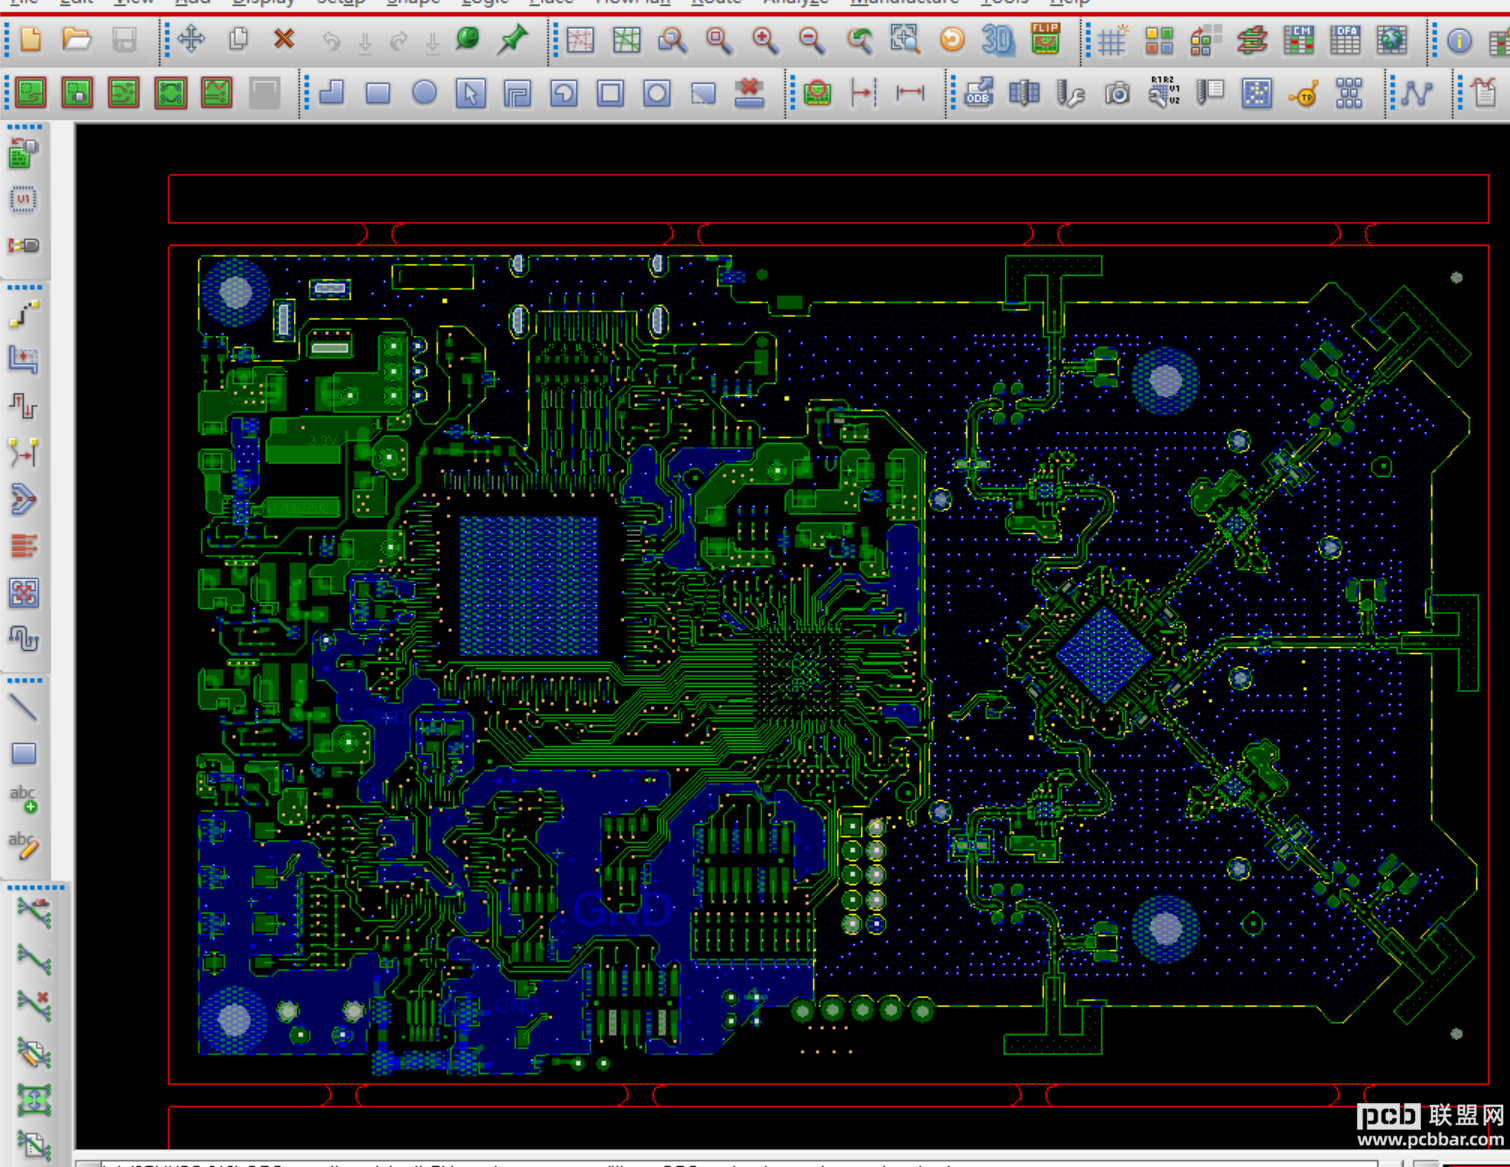Click the green pushpin Fix icon
The height and width of the screenshot is (1167, 1510).
[x=513, y=40]
